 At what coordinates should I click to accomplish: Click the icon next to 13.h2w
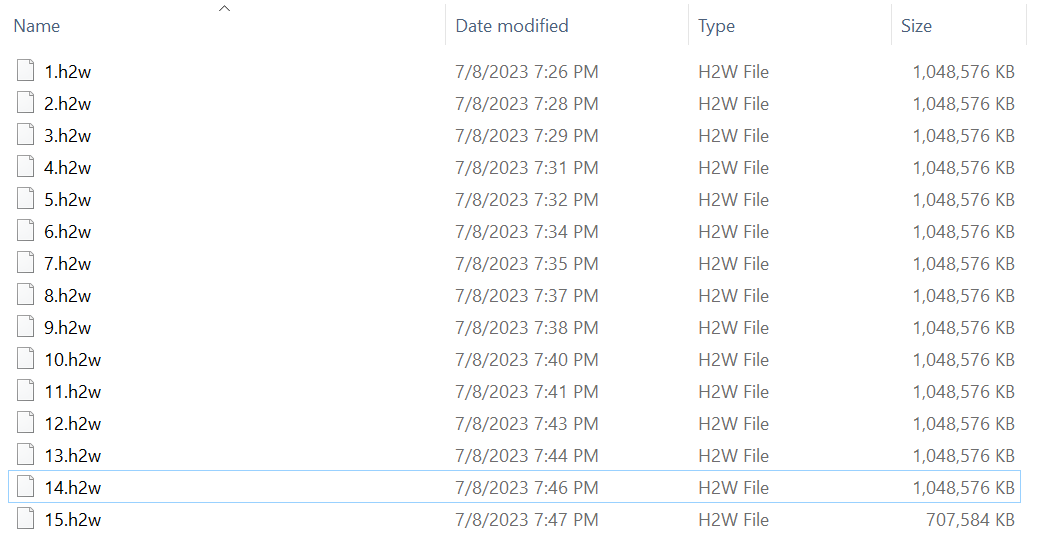pos(26,455)
